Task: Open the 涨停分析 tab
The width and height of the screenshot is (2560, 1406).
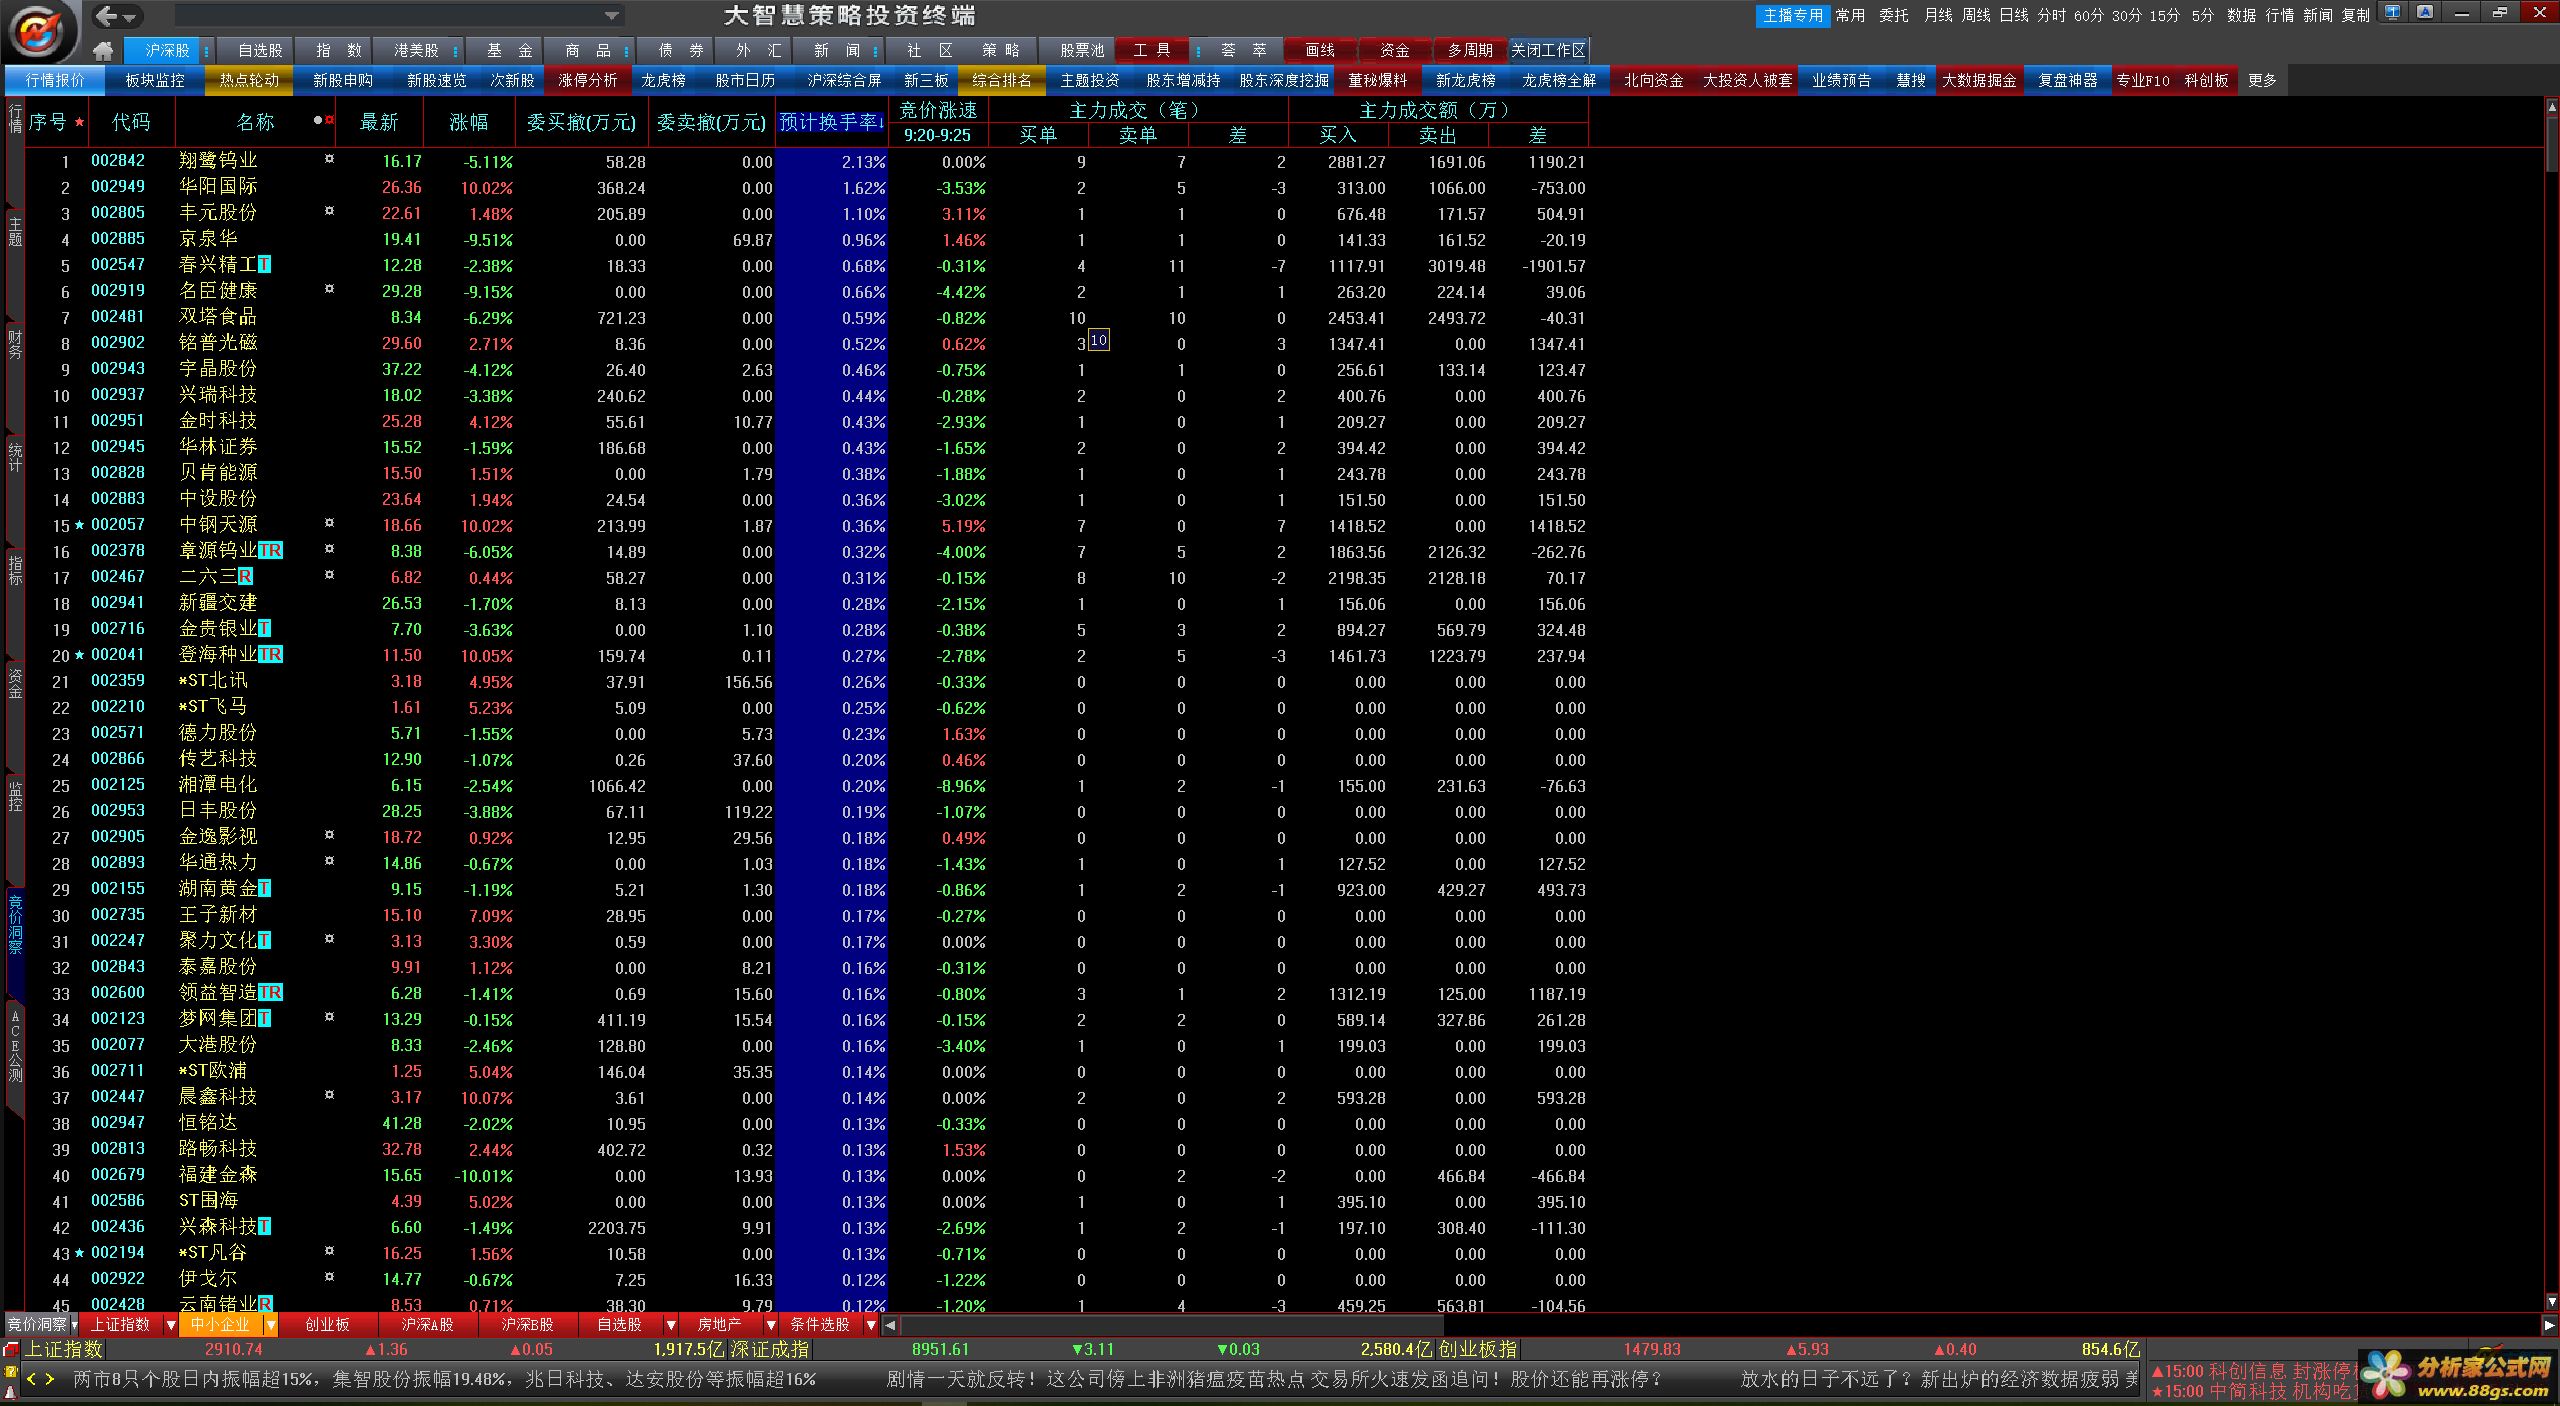Action: coord(588,80)
